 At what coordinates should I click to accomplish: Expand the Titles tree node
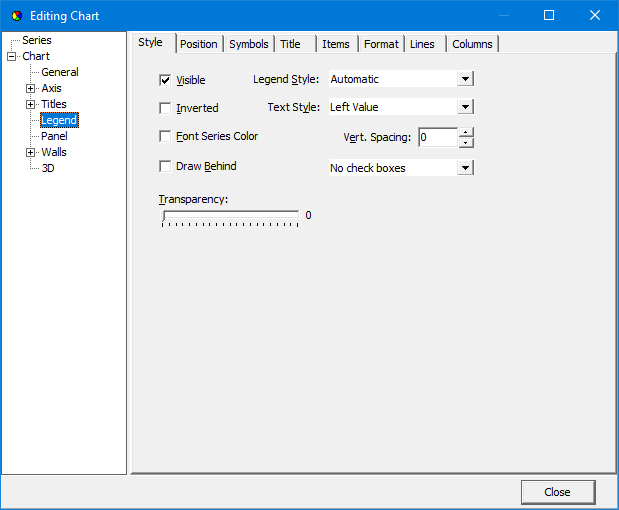pos(31,104)
